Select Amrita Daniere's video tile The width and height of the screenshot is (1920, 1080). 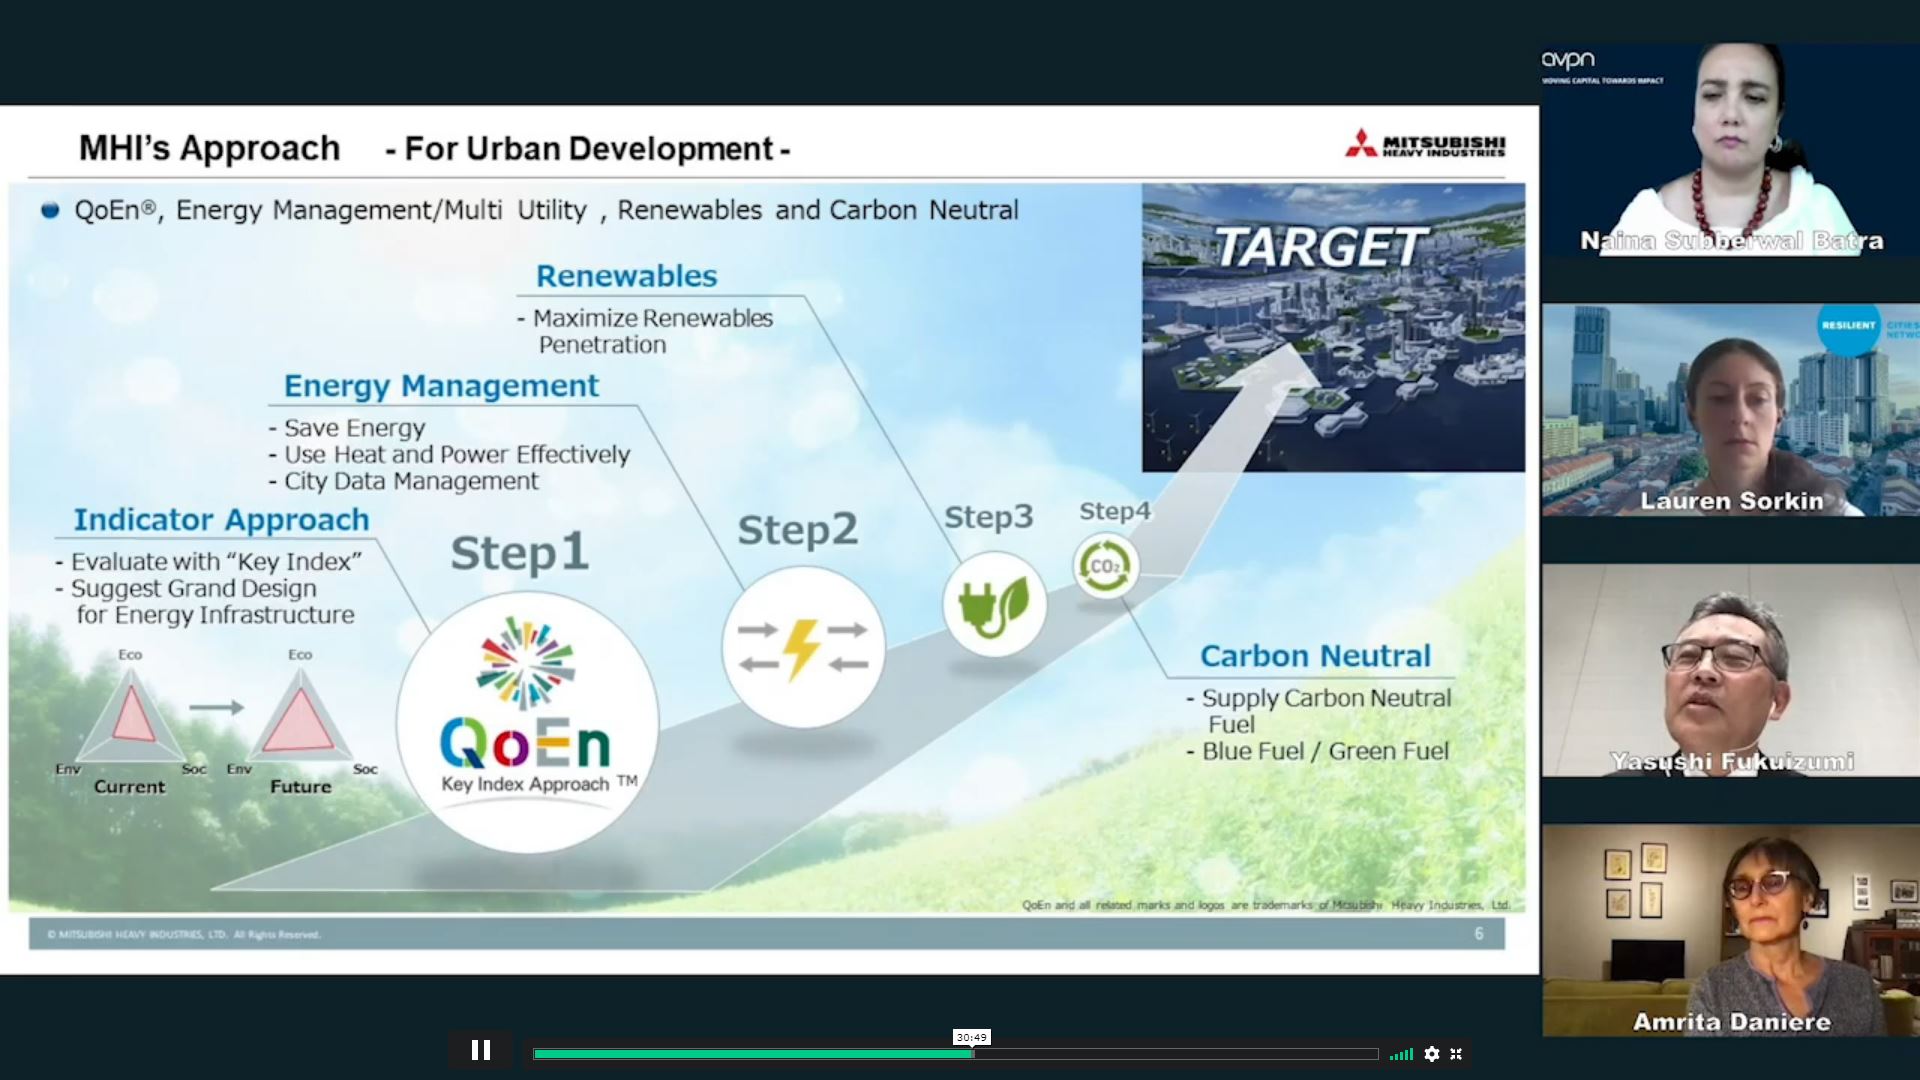point(1730,930)
